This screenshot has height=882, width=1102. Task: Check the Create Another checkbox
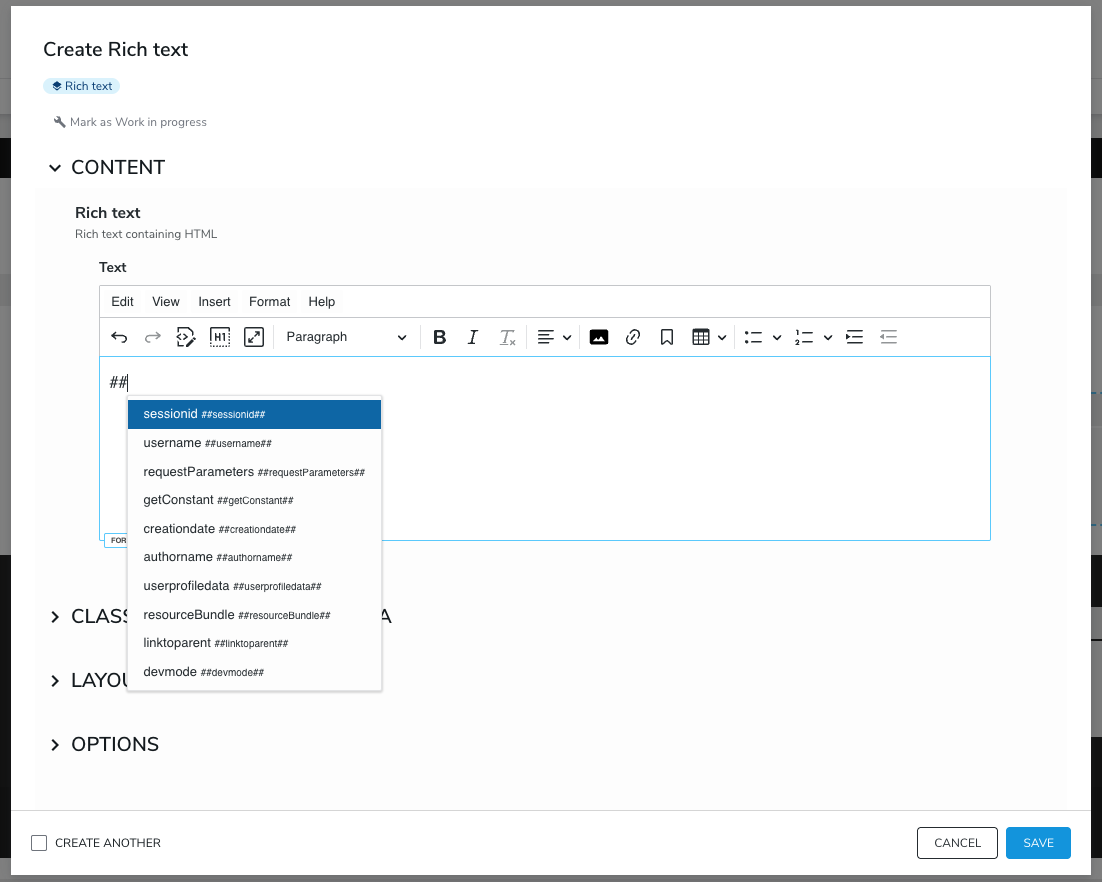tap(39, 843)
